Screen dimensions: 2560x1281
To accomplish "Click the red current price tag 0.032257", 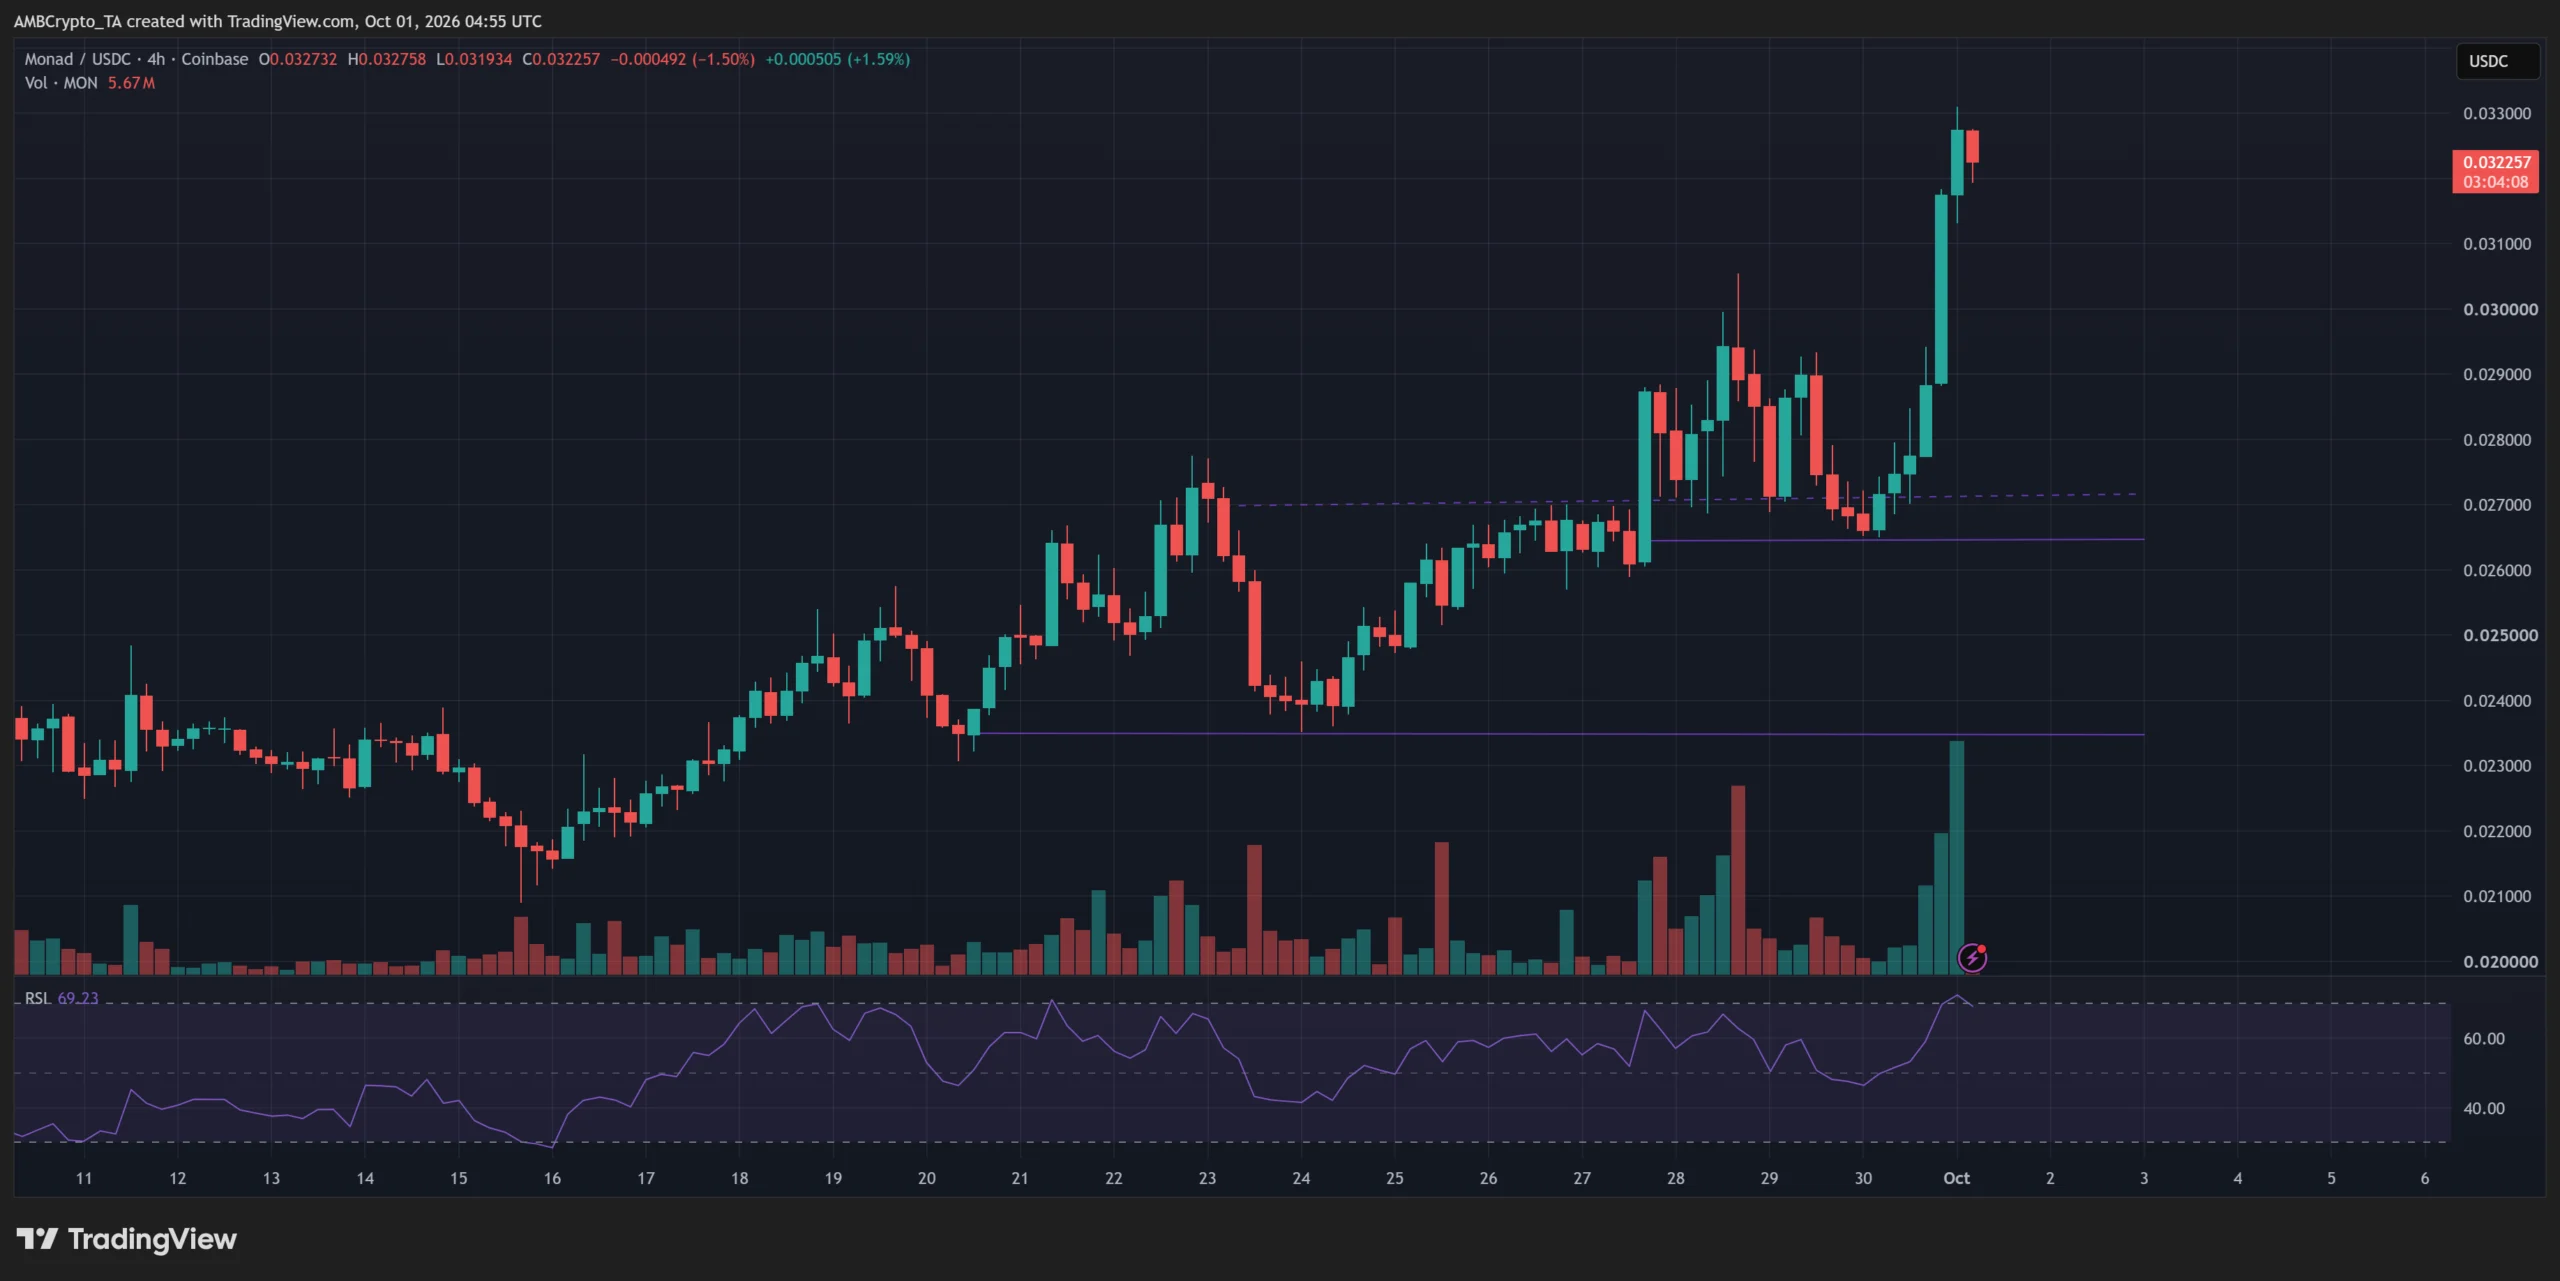I will click(x=2495, y=171).
